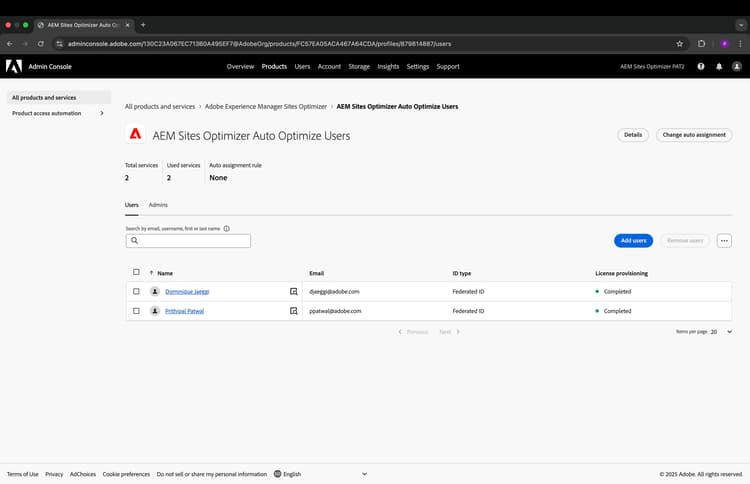This screenshot has height=484, width=750.
Task: Click the browser address bar URL
Action: 259,44
